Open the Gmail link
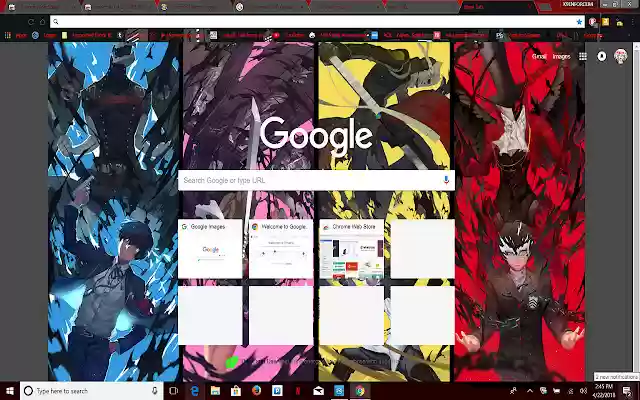This screenshot has width=640, height=400. pos(539,56)
